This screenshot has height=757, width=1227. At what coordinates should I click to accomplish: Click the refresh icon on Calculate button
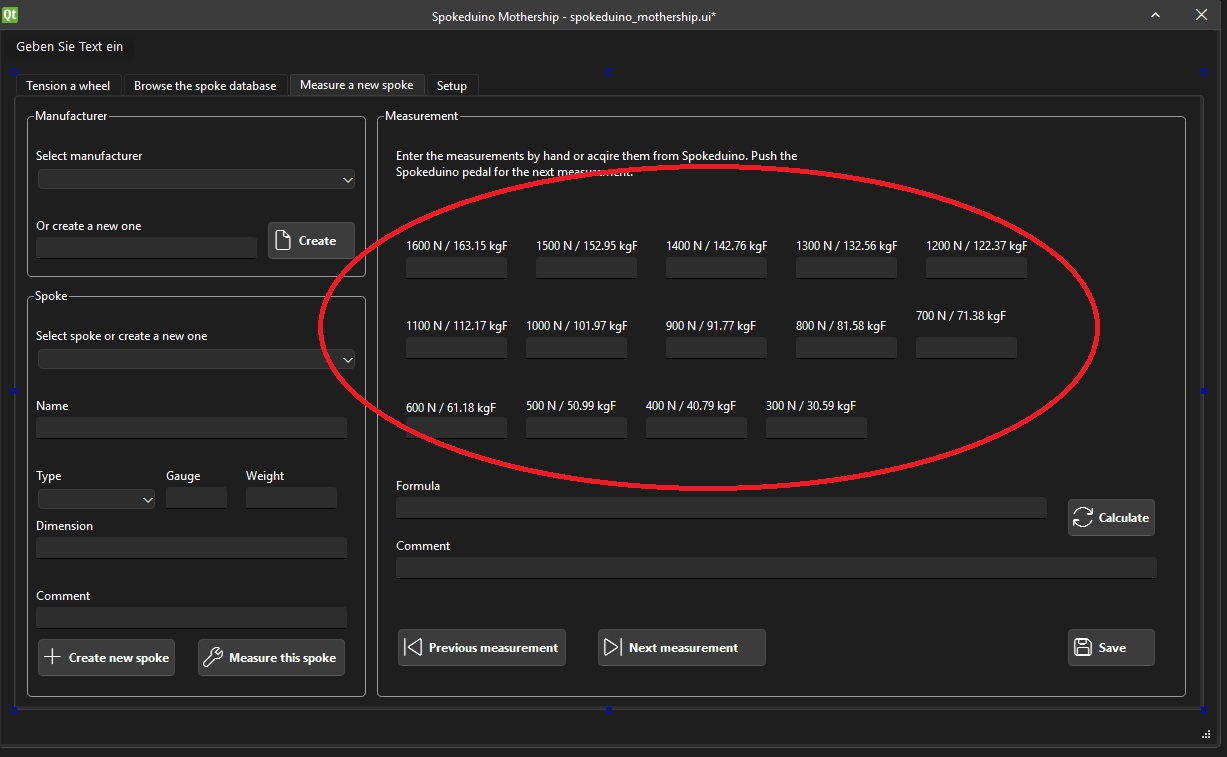[1082, 517]
